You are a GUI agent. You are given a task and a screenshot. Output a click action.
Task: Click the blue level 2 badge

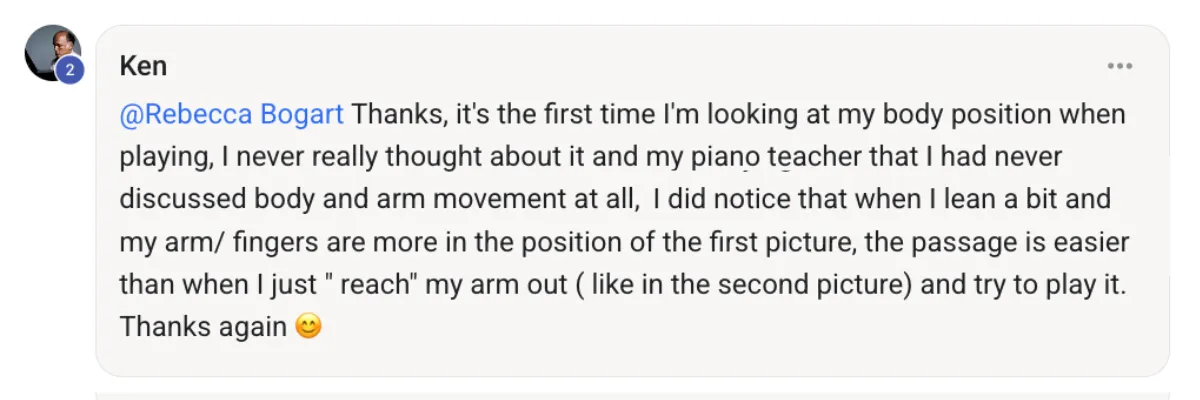pos(69,70)
